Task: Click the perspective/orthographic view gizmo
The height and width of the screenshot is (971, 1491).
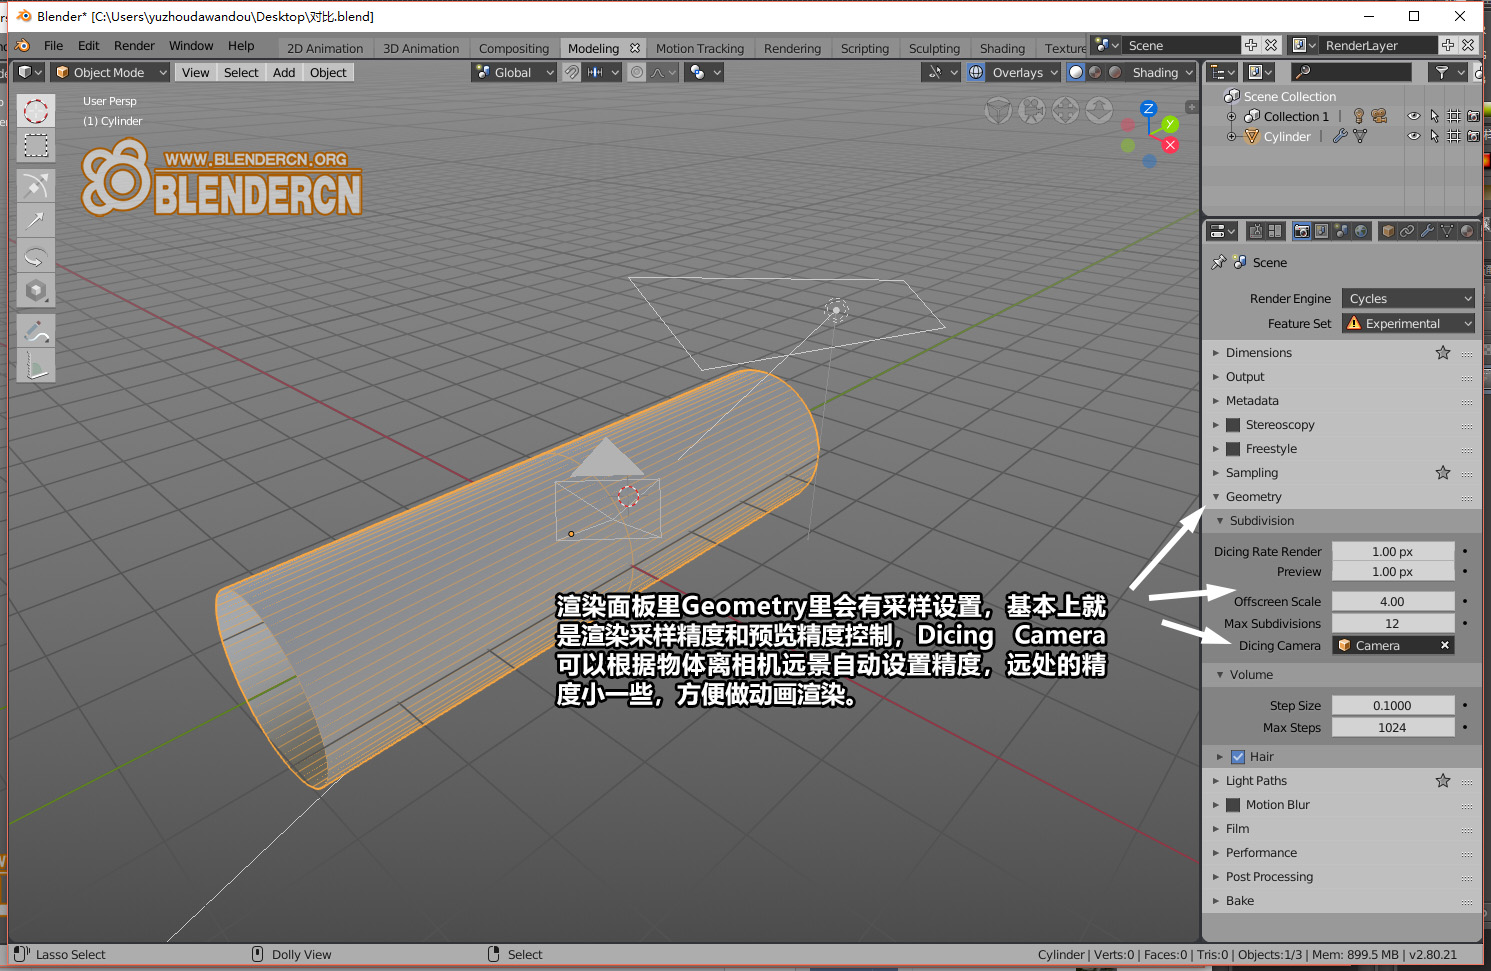Action: coord(998,110)
